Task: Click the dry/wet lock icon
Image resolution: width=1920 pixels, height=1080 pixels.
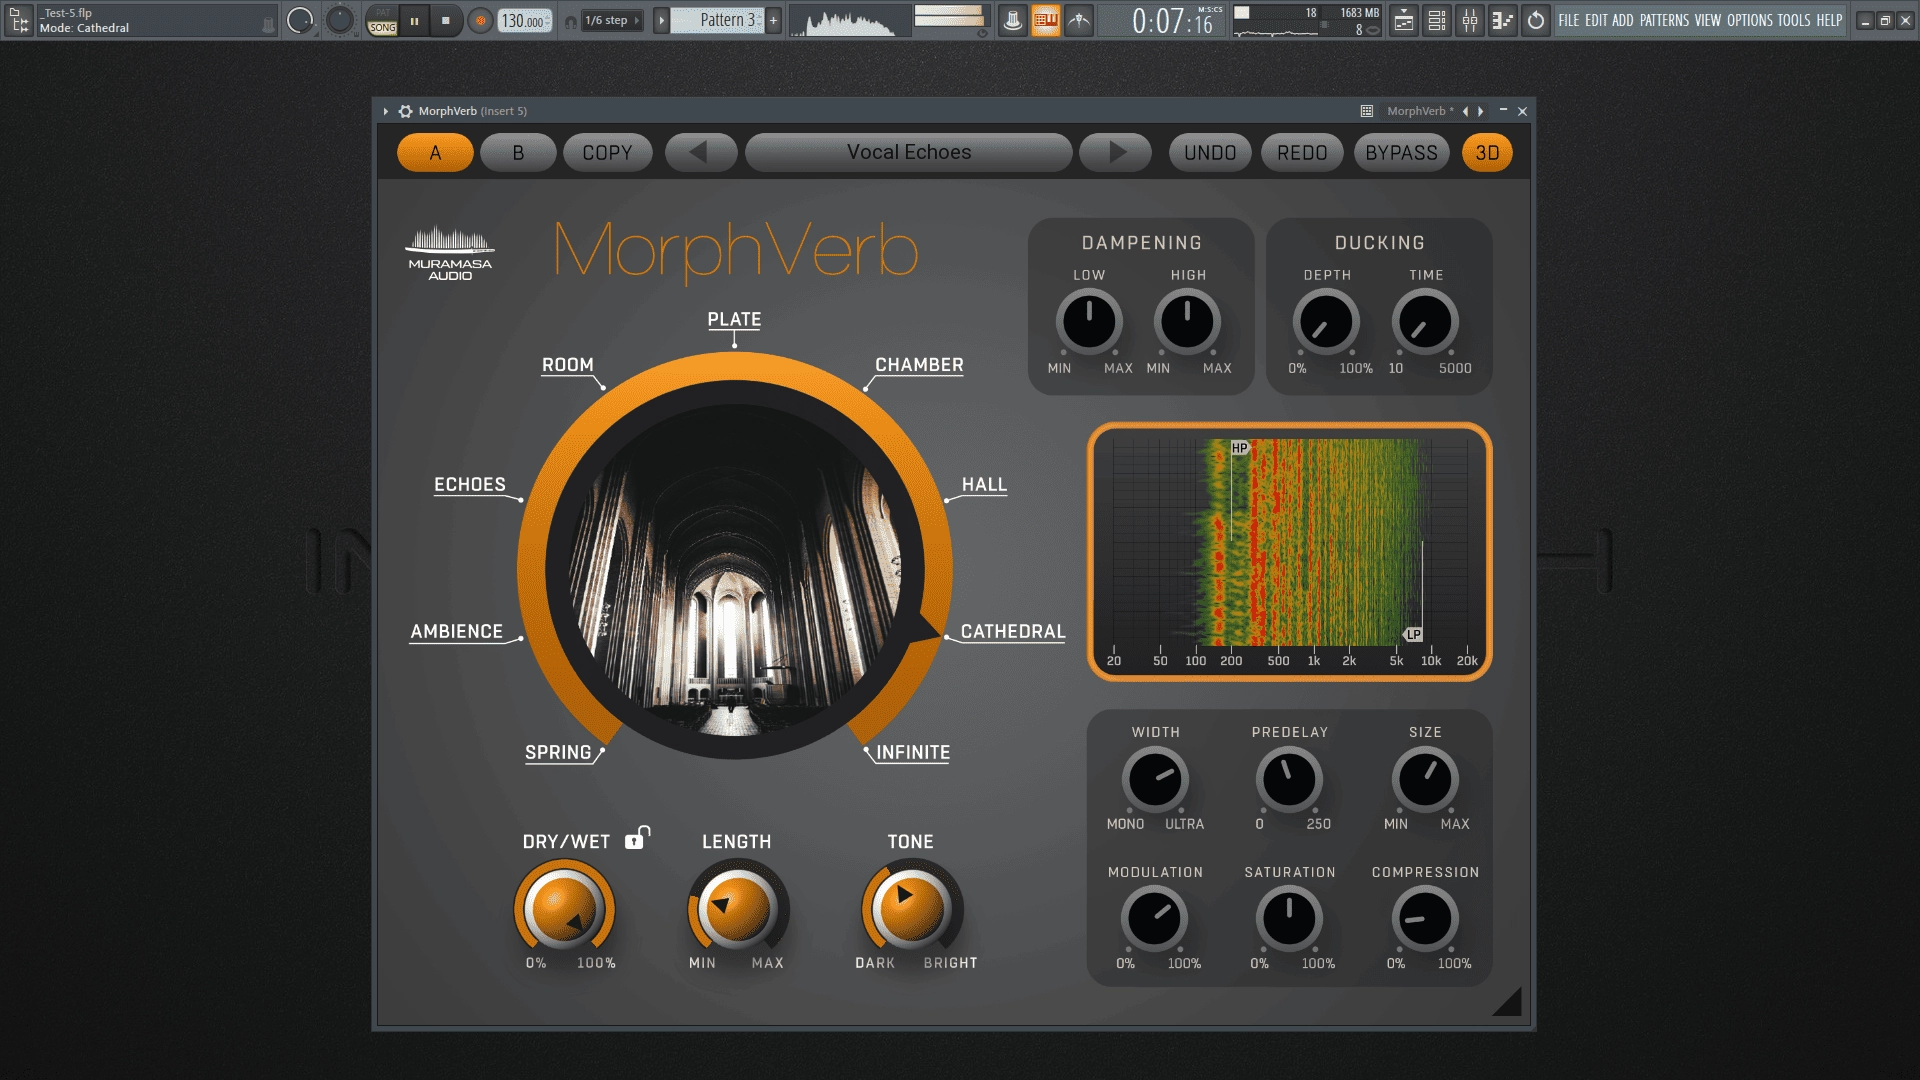Action: [x=637, y=837]
